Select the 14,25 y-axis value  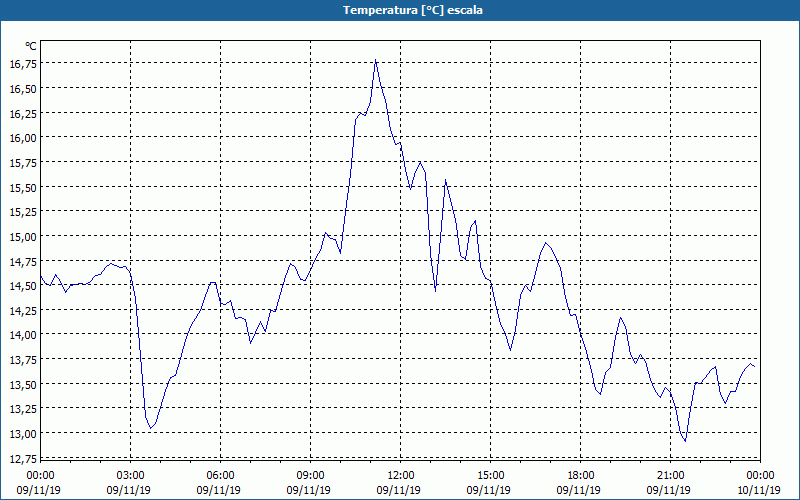[23, 310]
